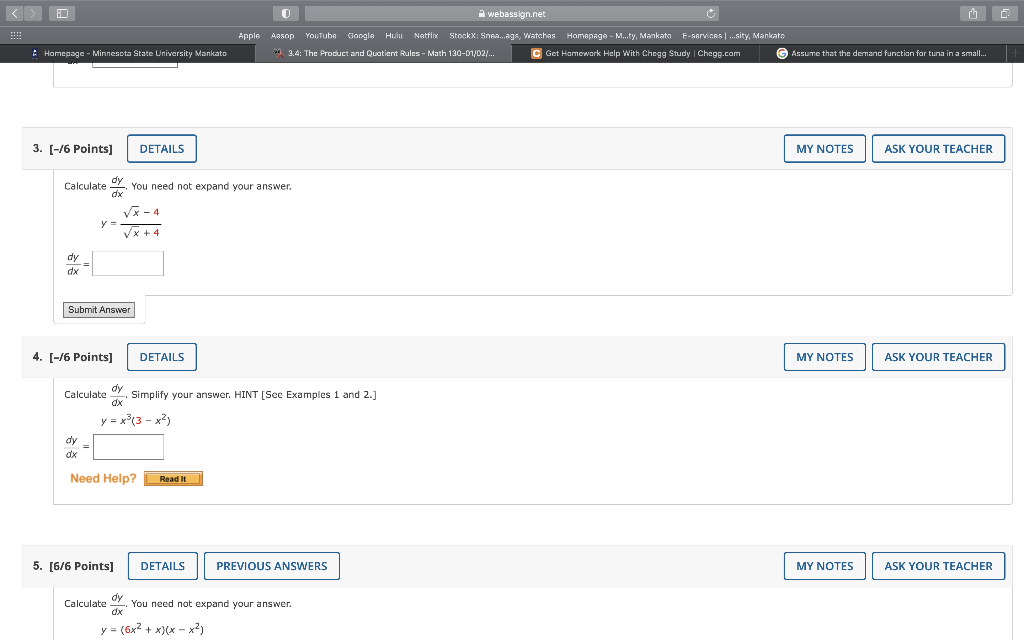Switch to the Chegg Study tab

click(x=638, y=53)
